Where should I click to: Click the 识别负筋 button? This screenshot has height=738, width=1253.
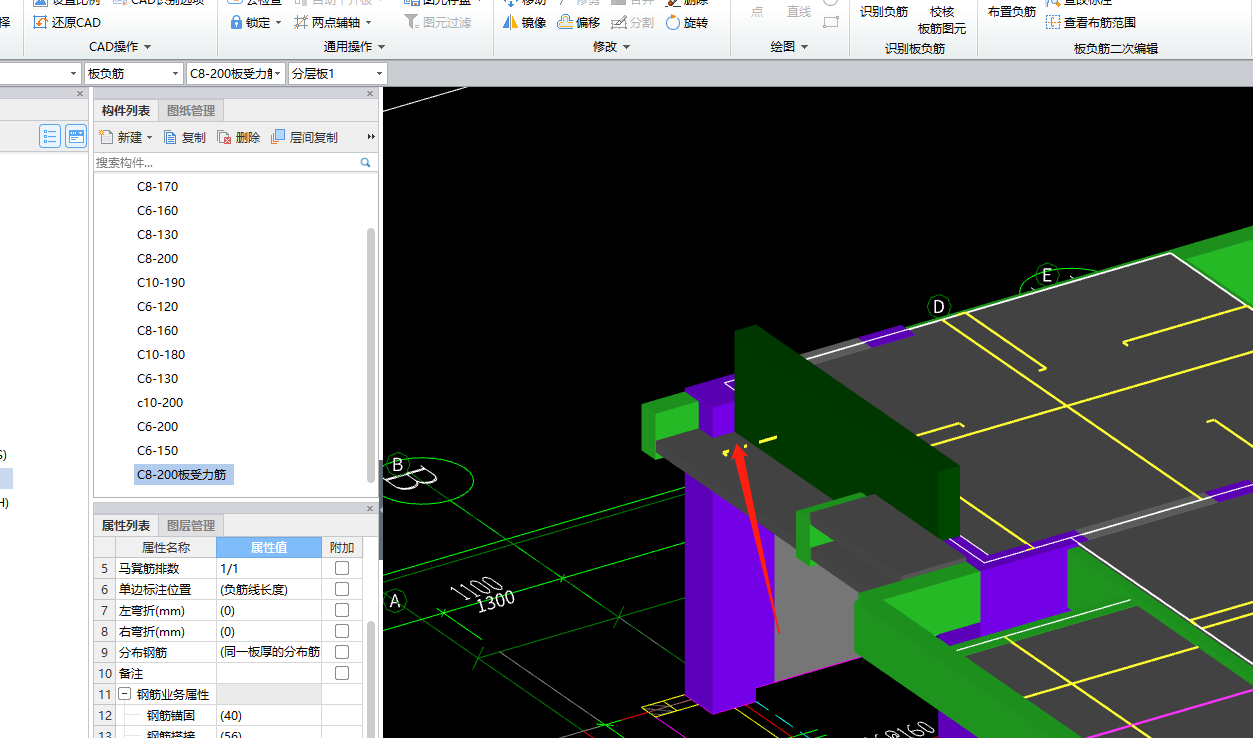(x=884, y=12)
